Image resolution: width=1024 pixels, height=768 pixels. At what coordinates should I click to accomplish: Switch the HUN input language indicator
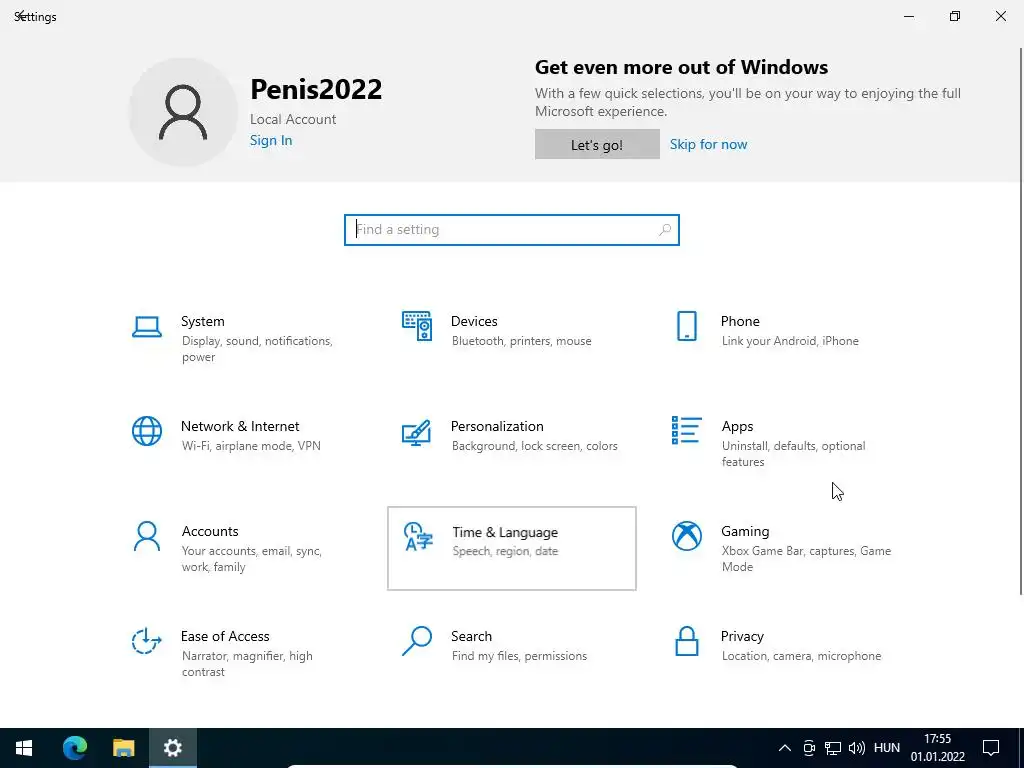tap(886, 748)
